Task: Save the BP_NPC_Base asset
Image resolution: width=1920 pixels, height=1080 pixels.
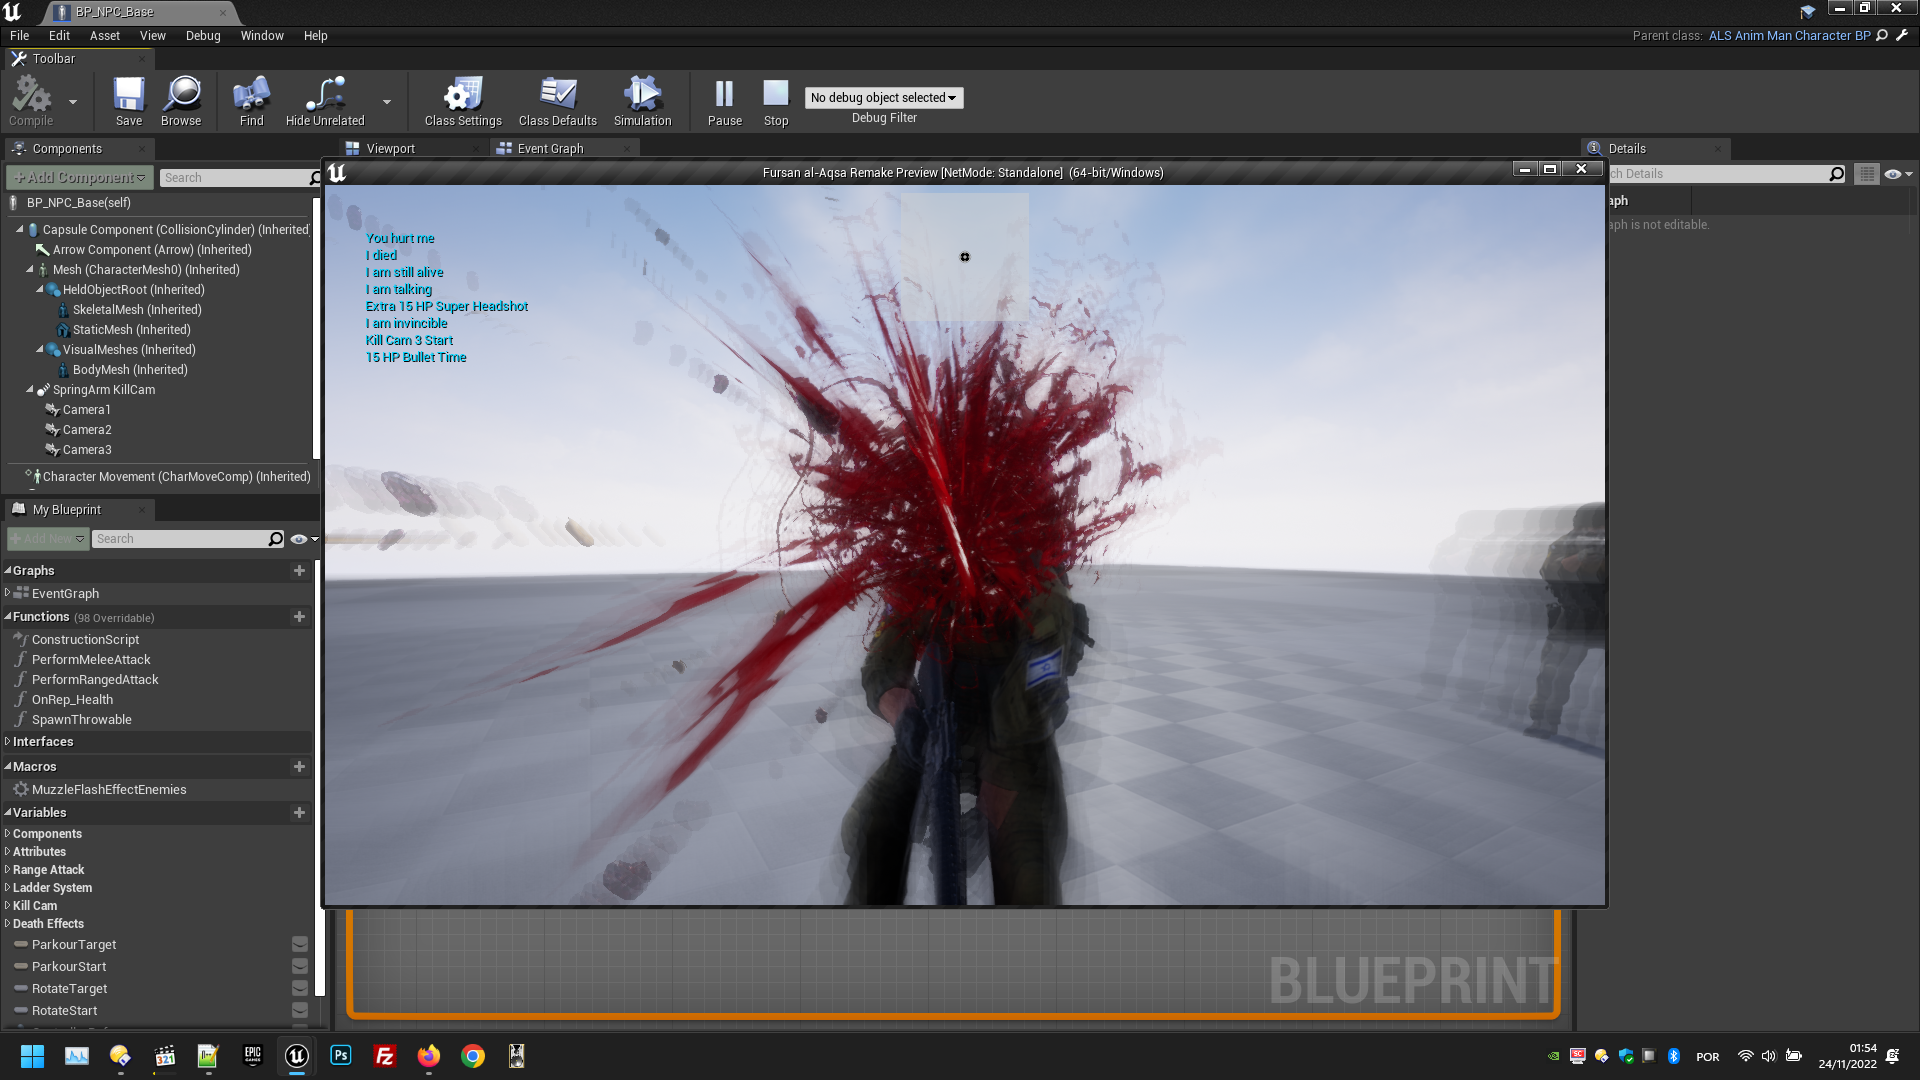Action: [129, 101]
